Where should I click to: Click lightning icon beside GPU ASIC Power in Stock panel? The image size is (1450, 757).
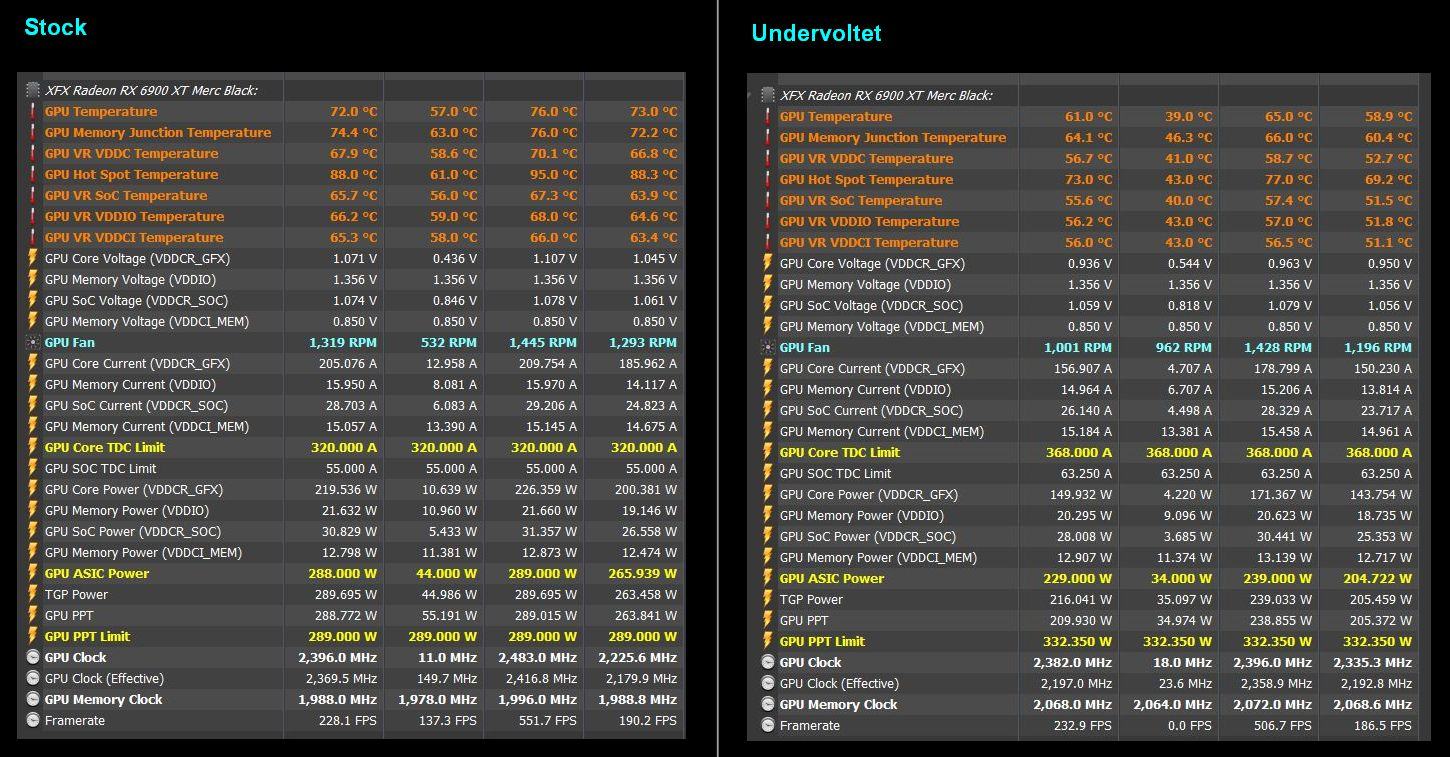pyautogui.click(x=33, y=573)
